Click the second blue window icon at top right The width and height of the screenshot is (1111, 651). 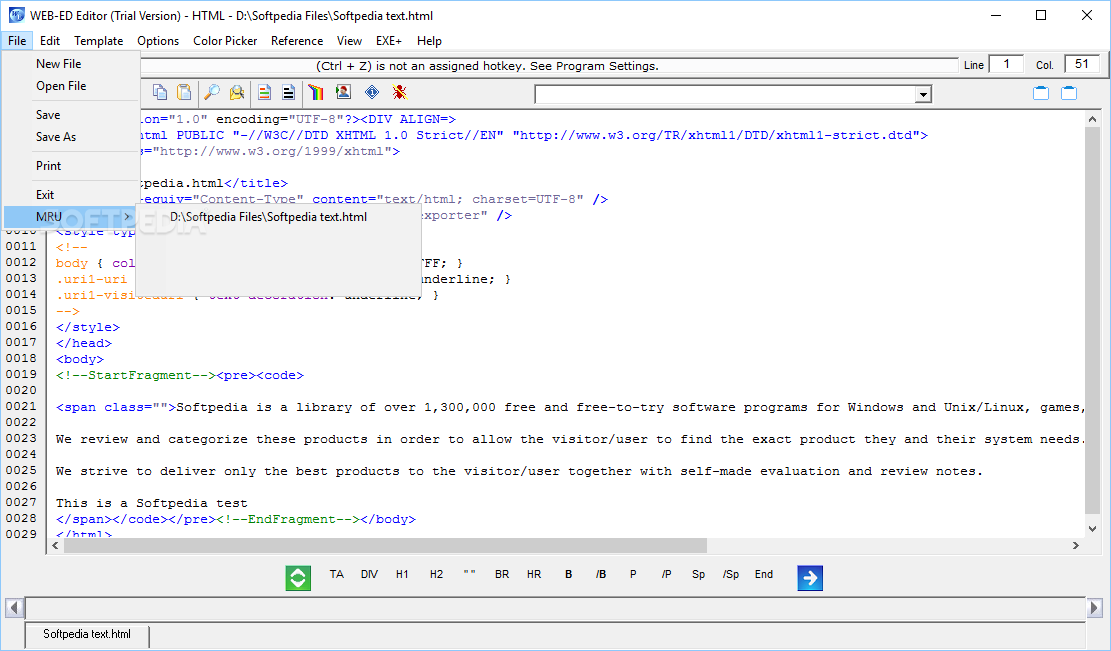[x=1069, y=93]
